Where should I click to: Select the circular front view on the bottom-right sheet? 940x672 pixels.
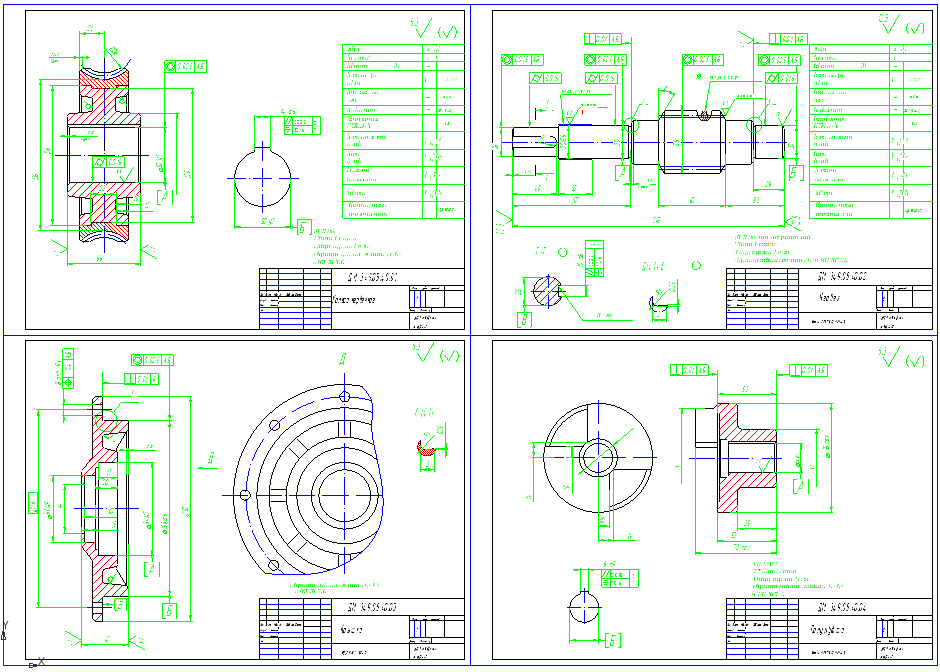point(598,457)
